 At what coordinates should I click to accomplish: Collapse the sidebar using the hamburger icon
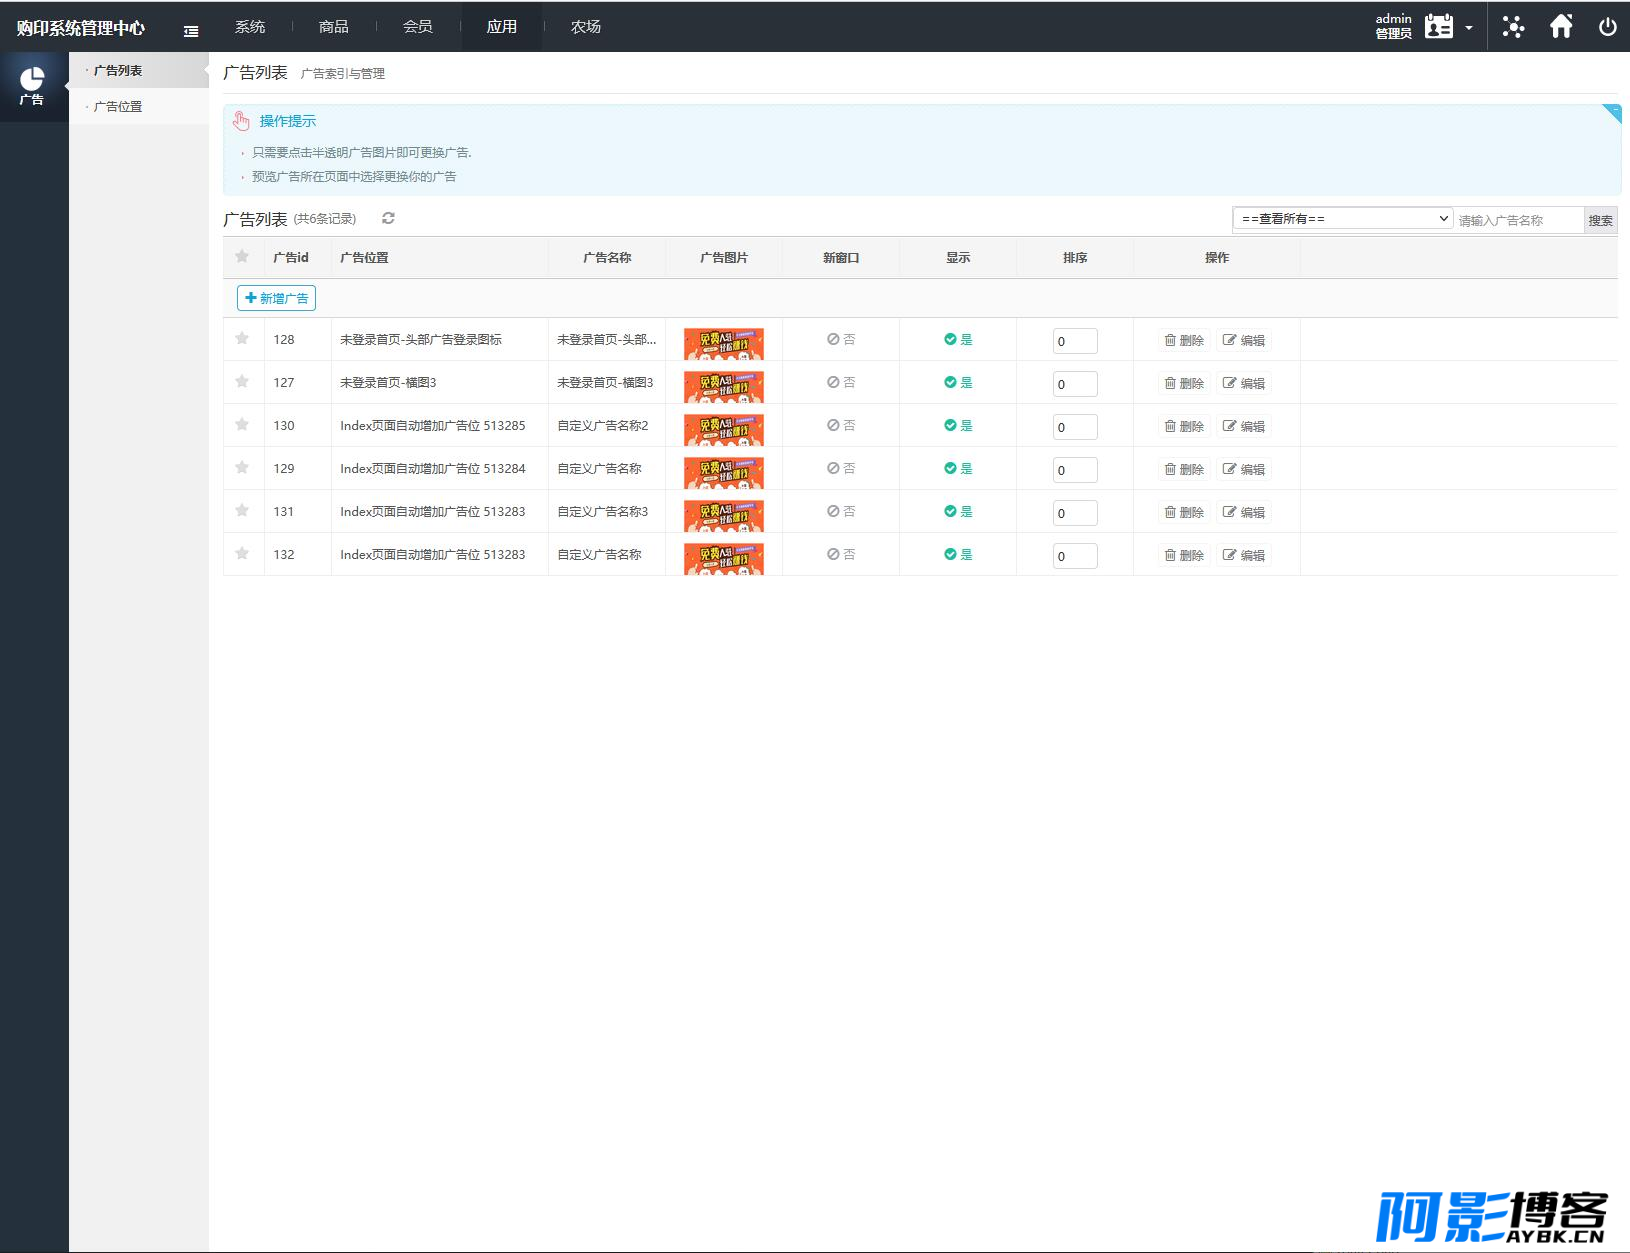tap(191, 31)
